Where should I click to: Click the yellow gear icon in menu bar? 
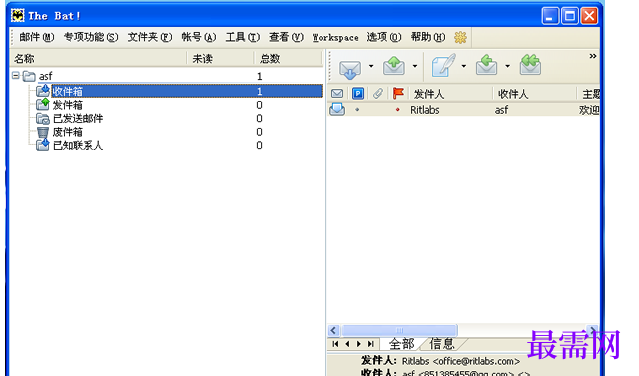point(460,37)
